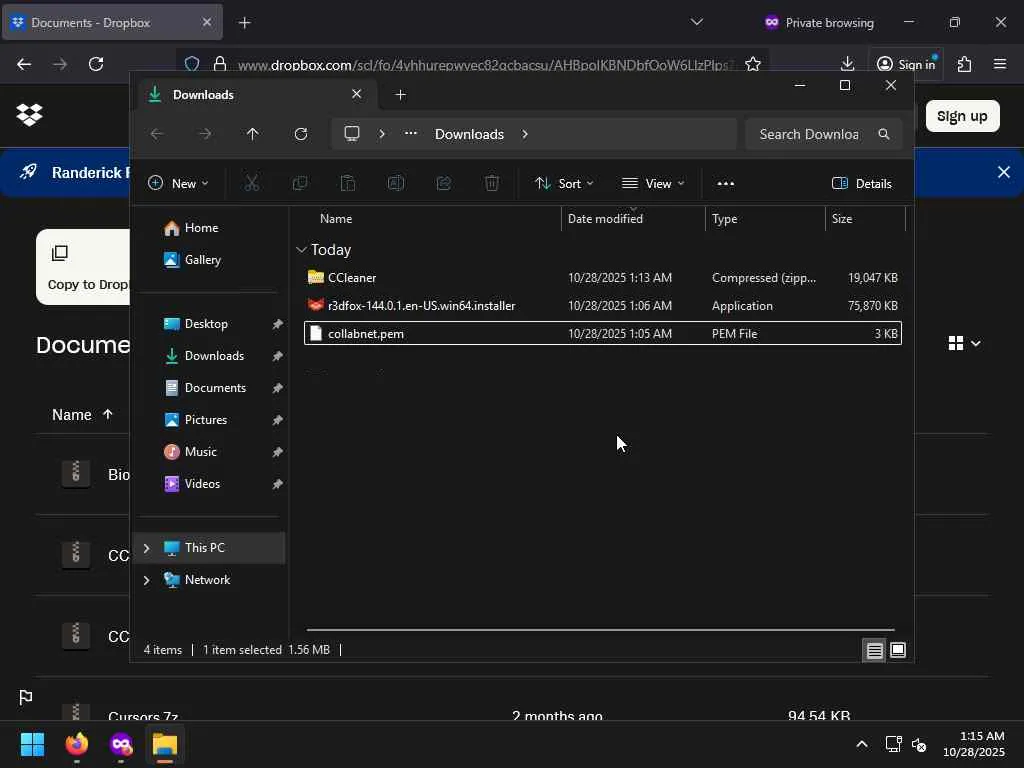This screenshot has width=1024, height=768.
Task: Open Firefox hamburger application menu
Action: [x=1000, y=64]
